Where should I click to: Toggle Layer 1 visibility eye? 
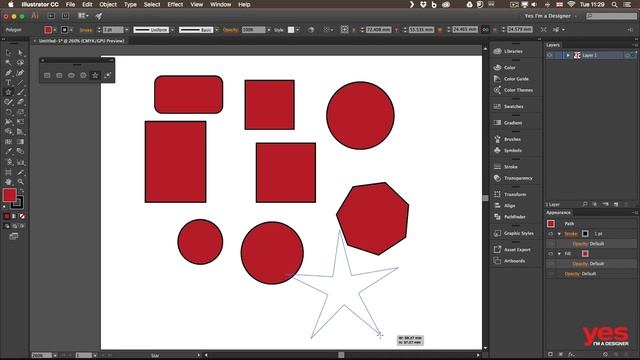550,55
